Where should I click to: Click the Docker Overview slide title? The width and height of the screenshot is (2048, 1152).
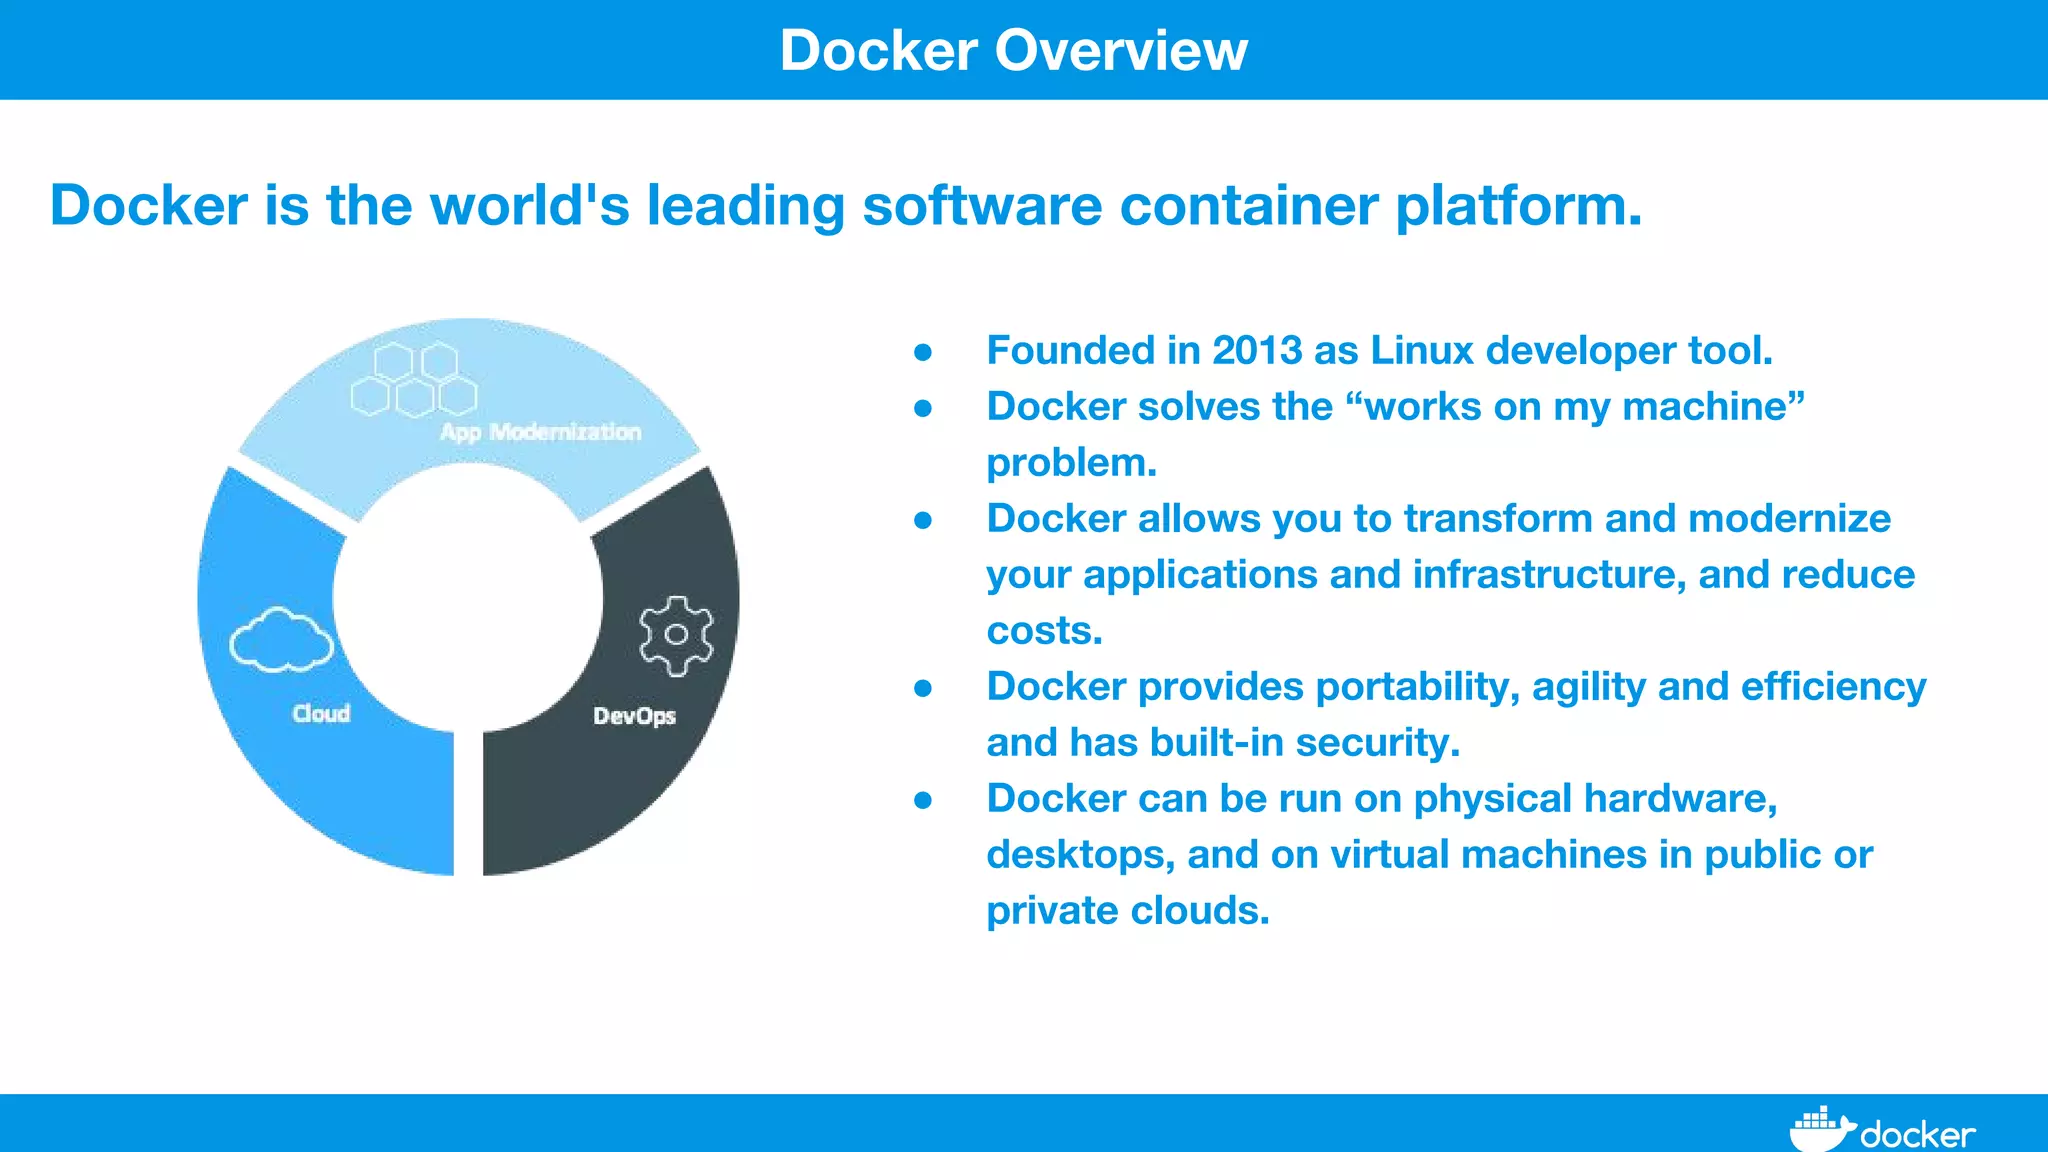click(x=1013, y=50)
